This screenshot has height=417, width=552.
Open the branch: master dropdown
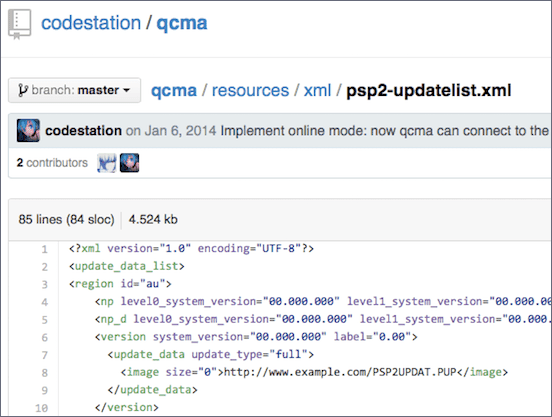point(75,90)
